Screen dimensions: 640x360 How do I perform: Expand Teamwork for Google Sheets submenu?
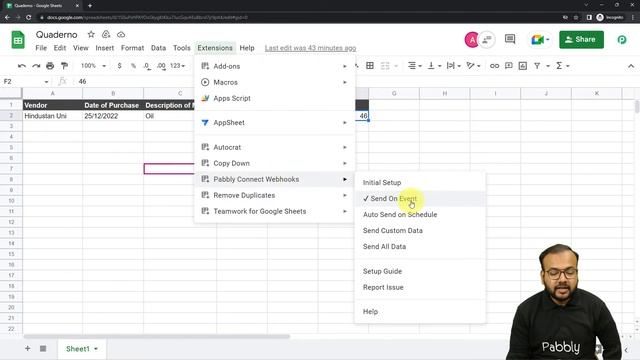[x=274, y=211]
